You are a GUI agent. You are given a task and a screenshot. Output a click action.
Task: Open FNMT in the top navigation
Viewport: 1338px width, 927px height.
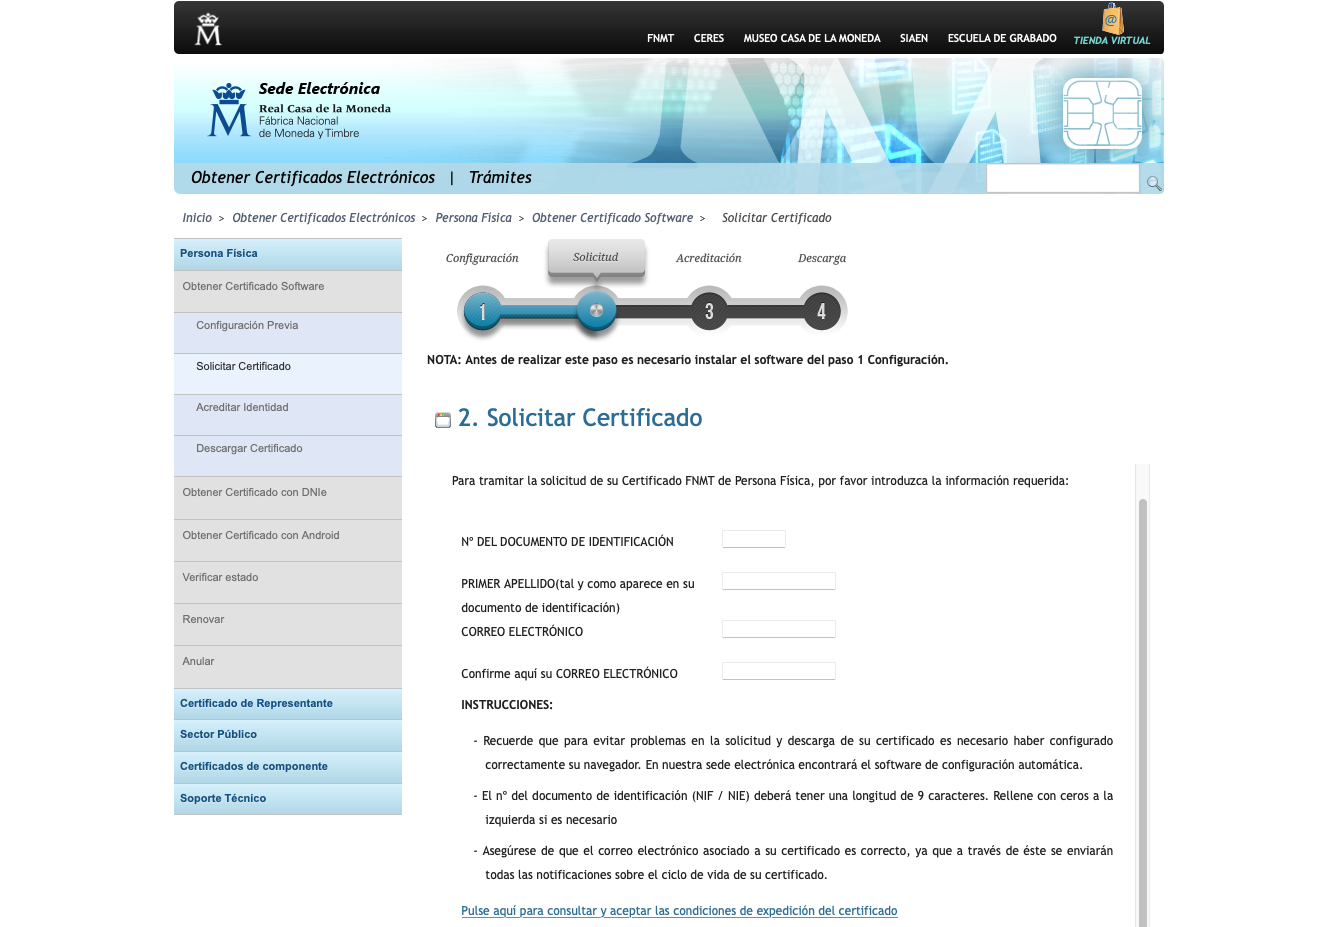click(x=660, y=38)
